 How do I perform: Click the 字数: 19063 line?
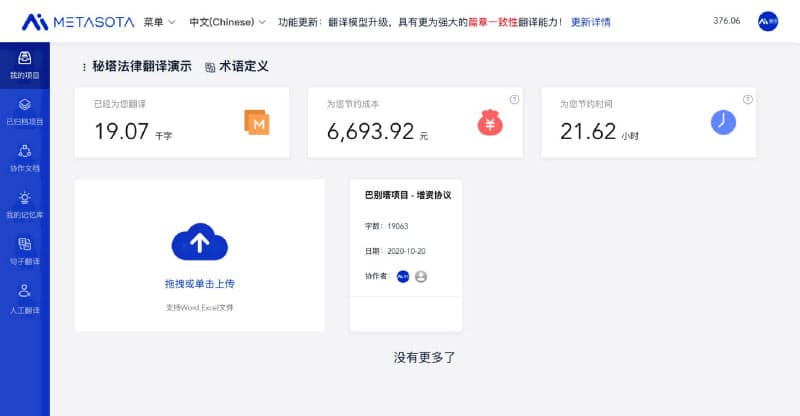click(386, 226)
